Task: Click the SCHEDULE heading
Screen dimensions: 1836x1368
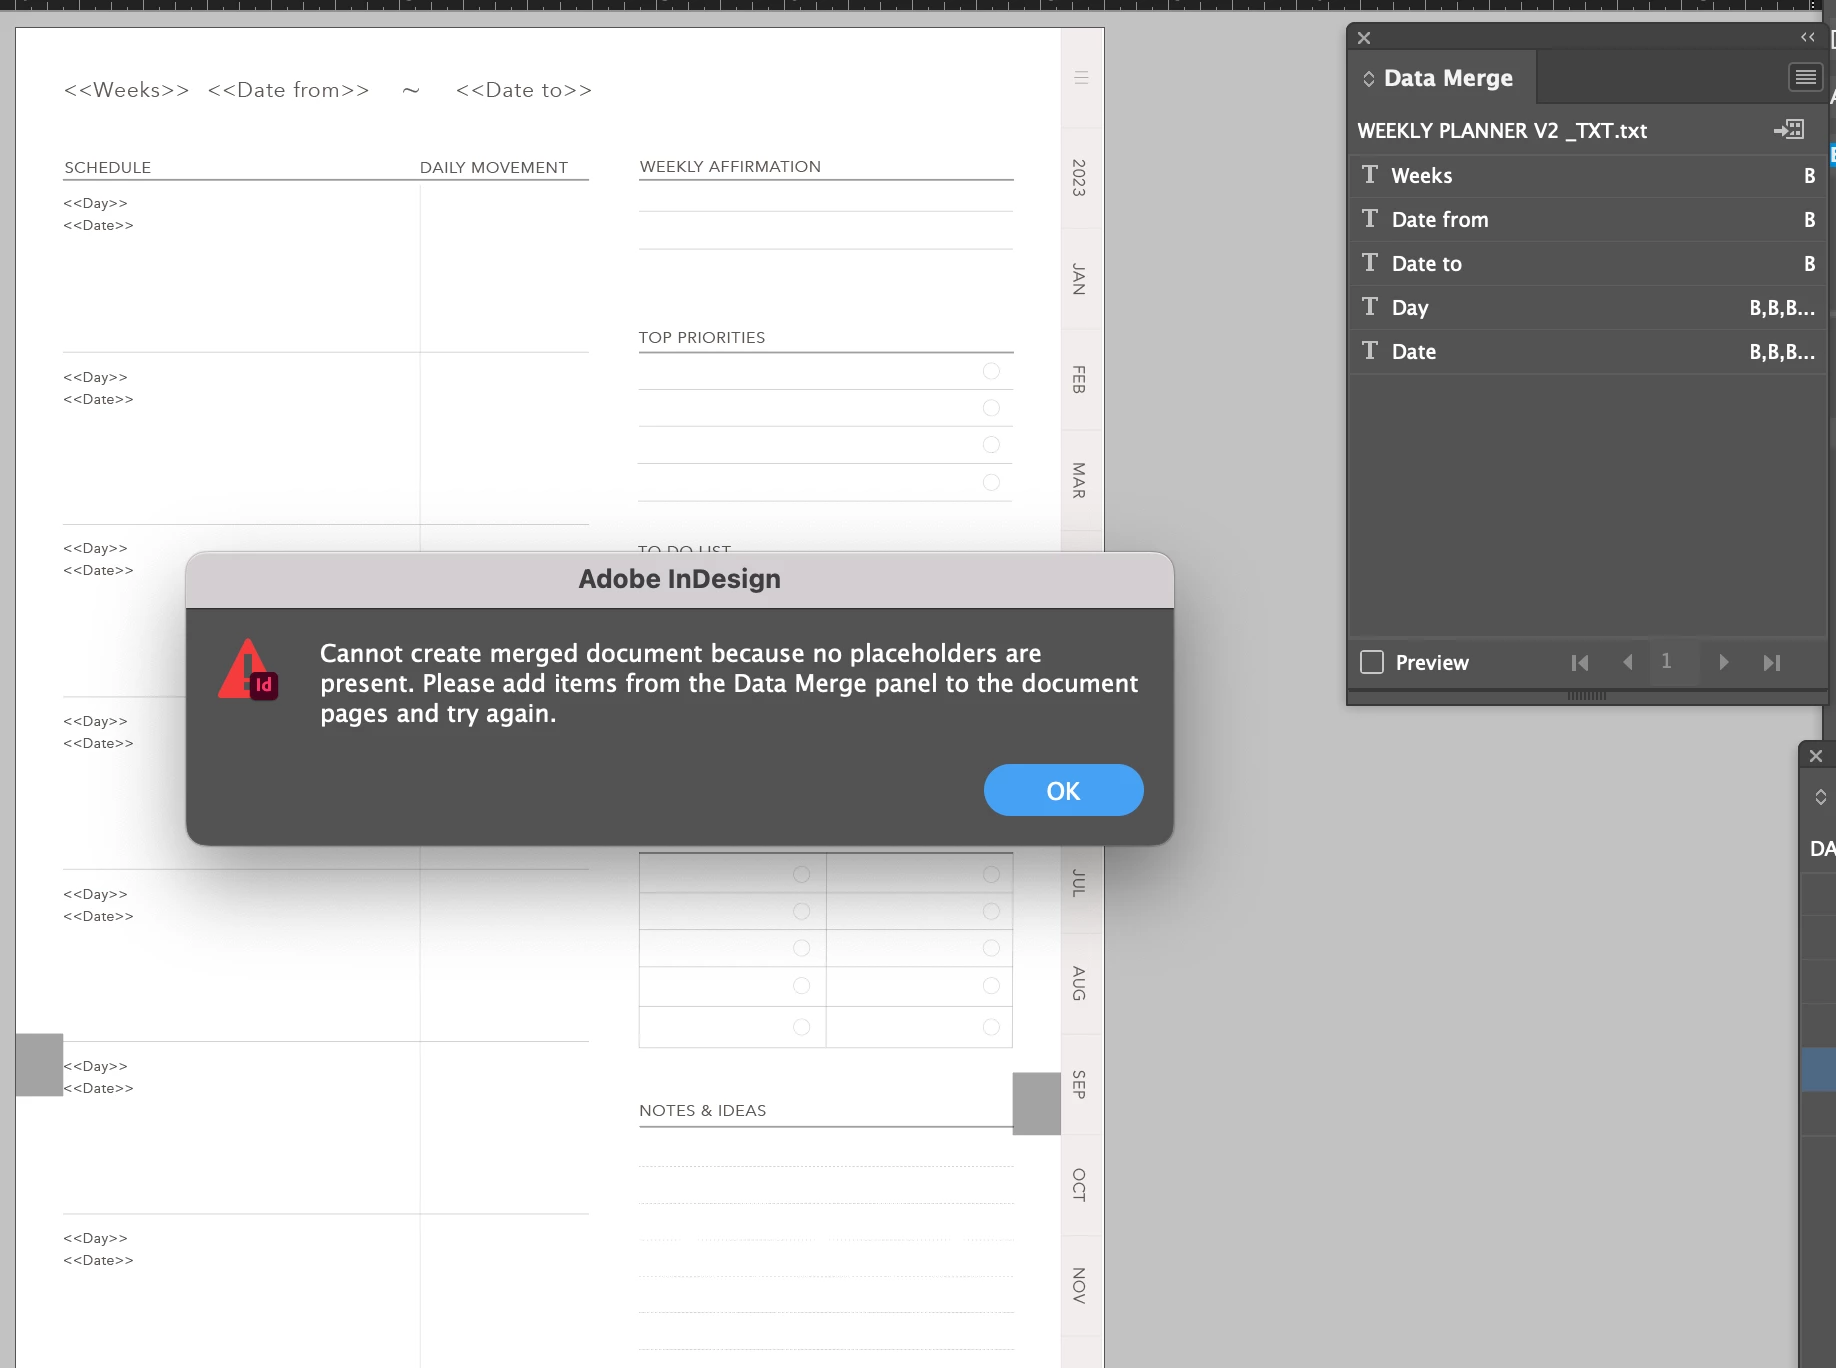Action: tap(108, 167)
